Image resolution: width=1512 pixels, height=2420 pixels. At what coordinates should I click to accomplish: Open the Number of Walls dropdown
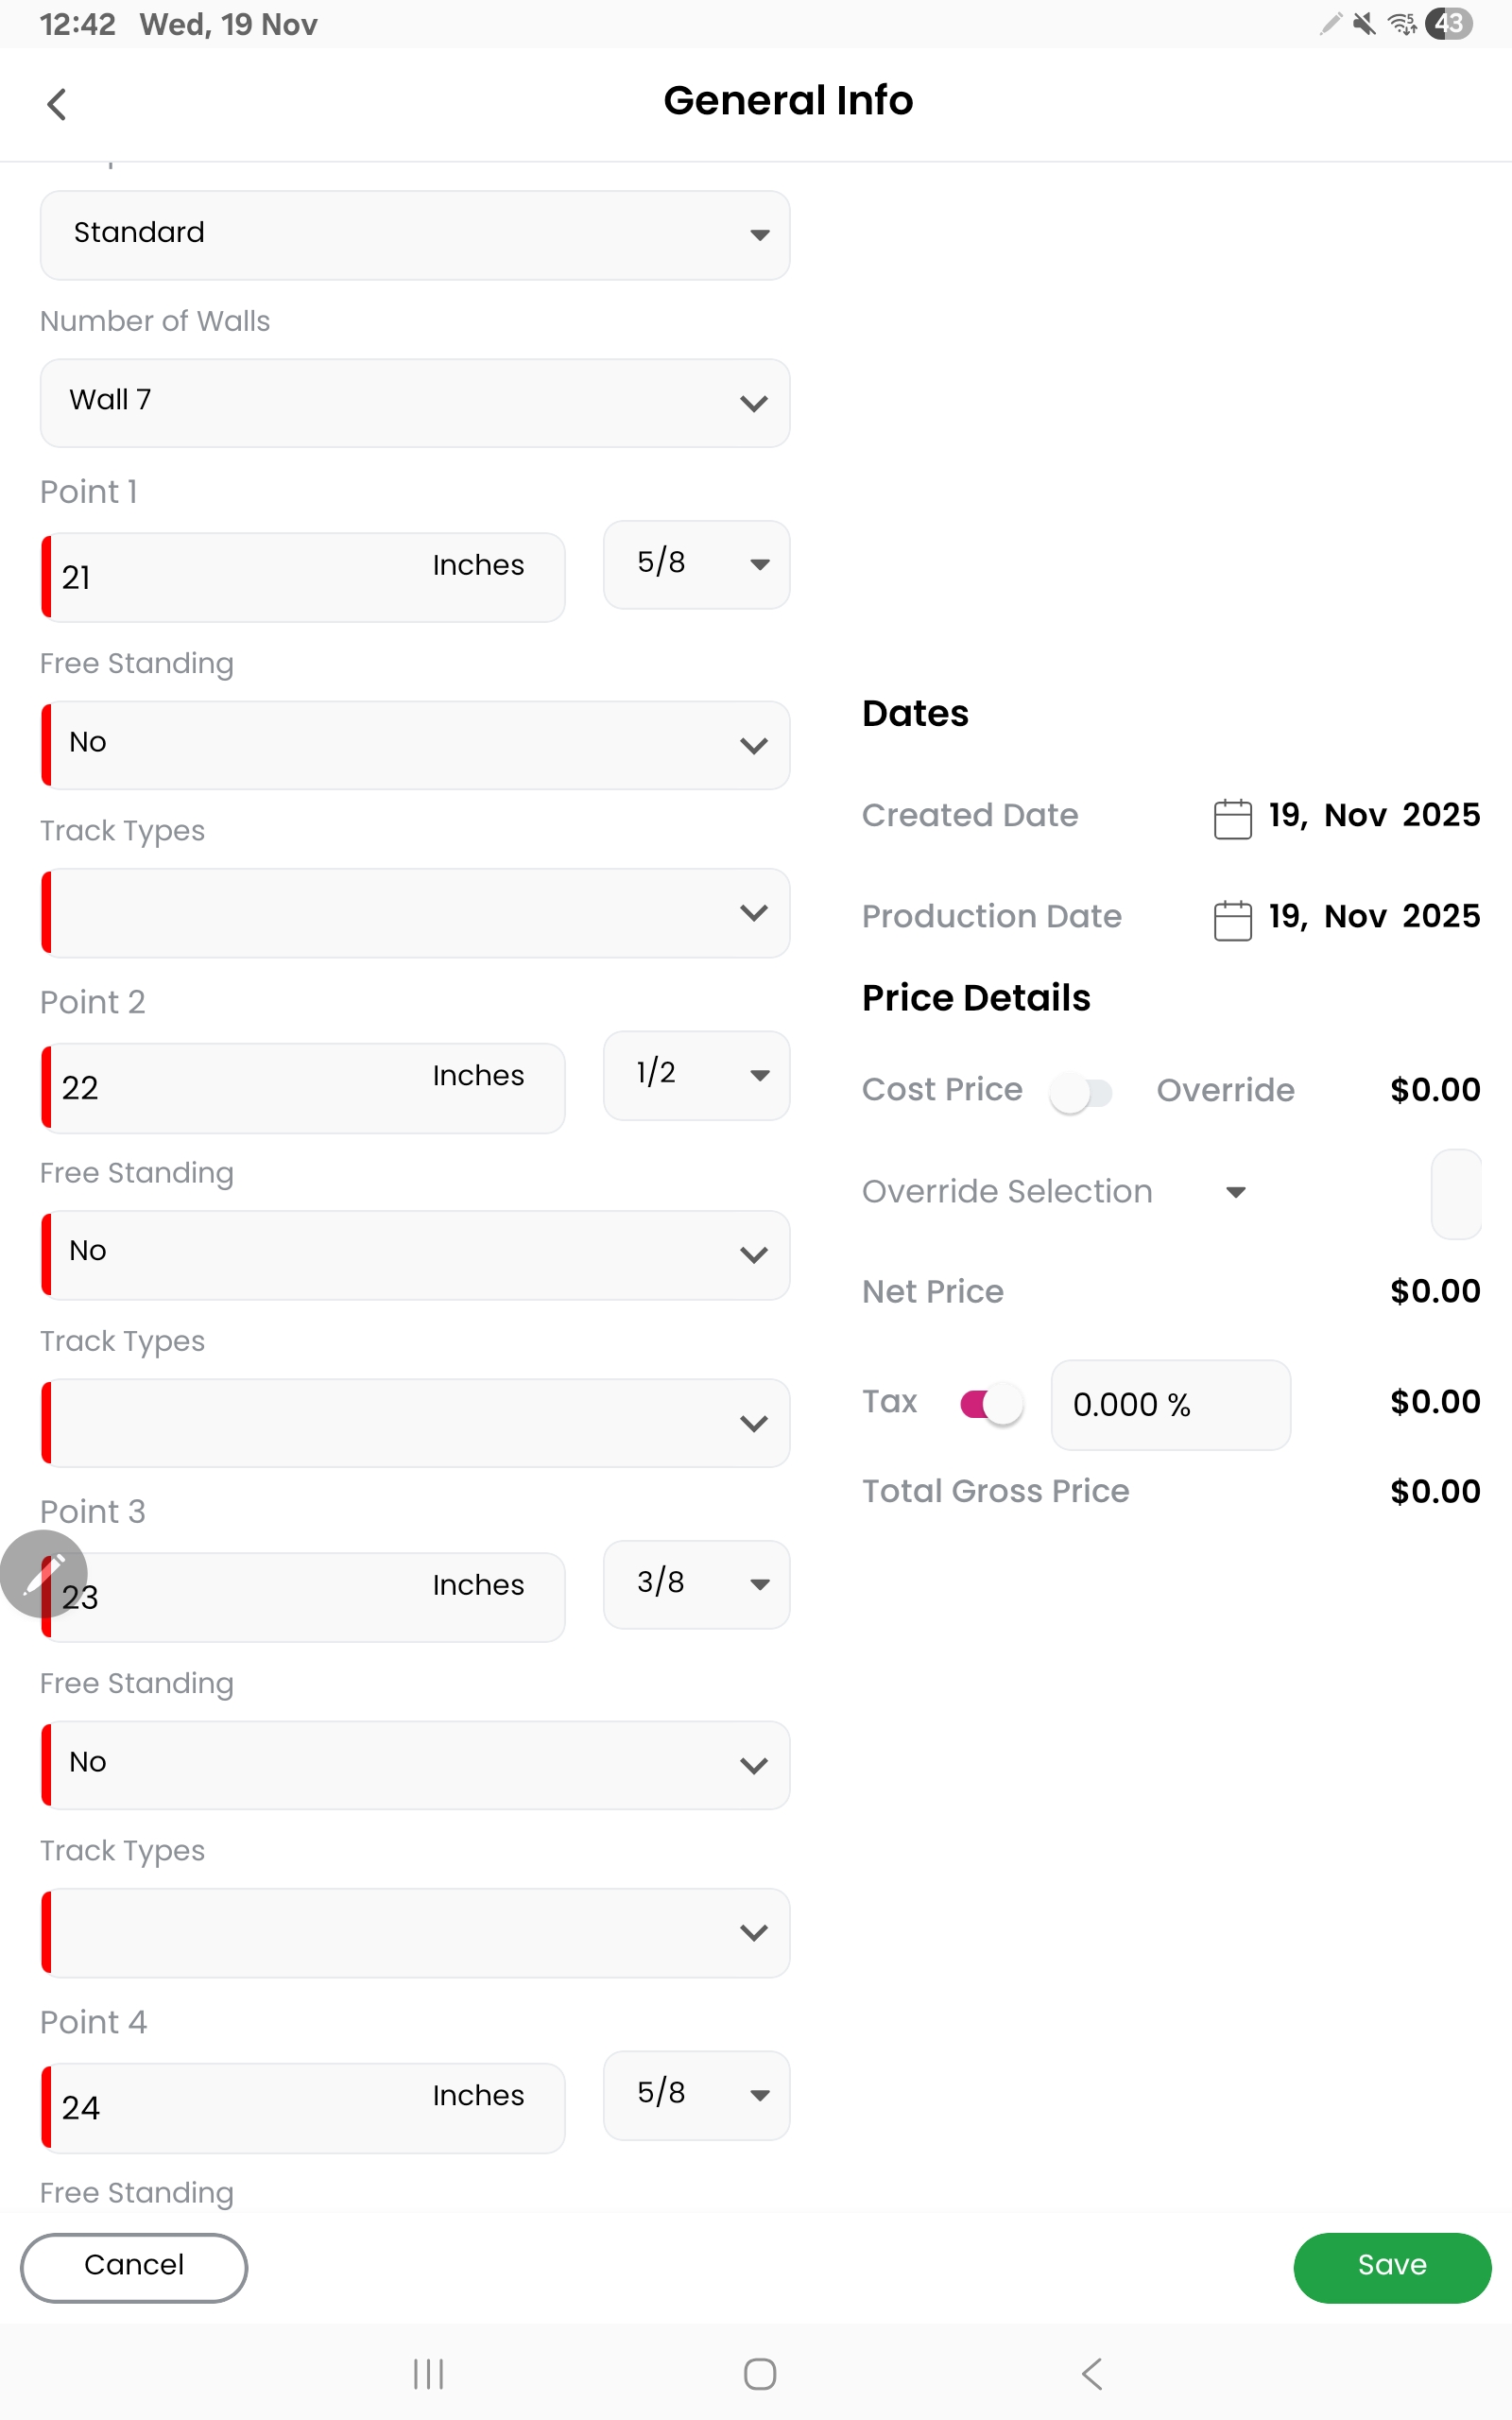(x=415, y=402)
